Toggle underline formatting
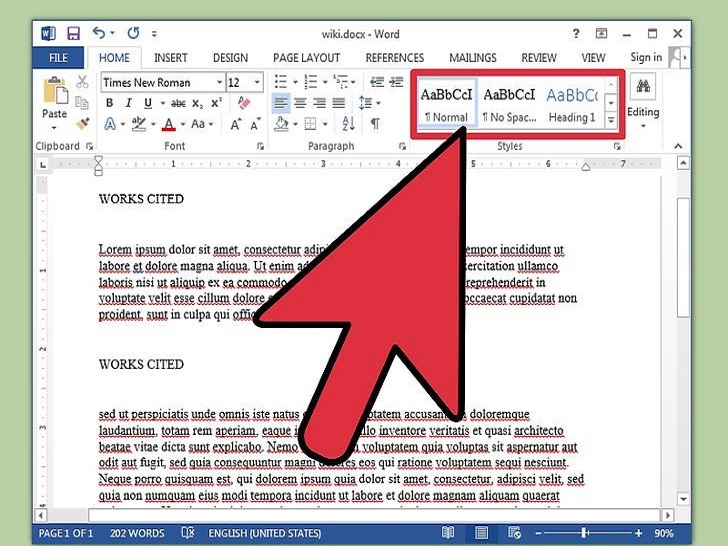The height and width of the screenshot is (546, 728). tap(148, 103)
